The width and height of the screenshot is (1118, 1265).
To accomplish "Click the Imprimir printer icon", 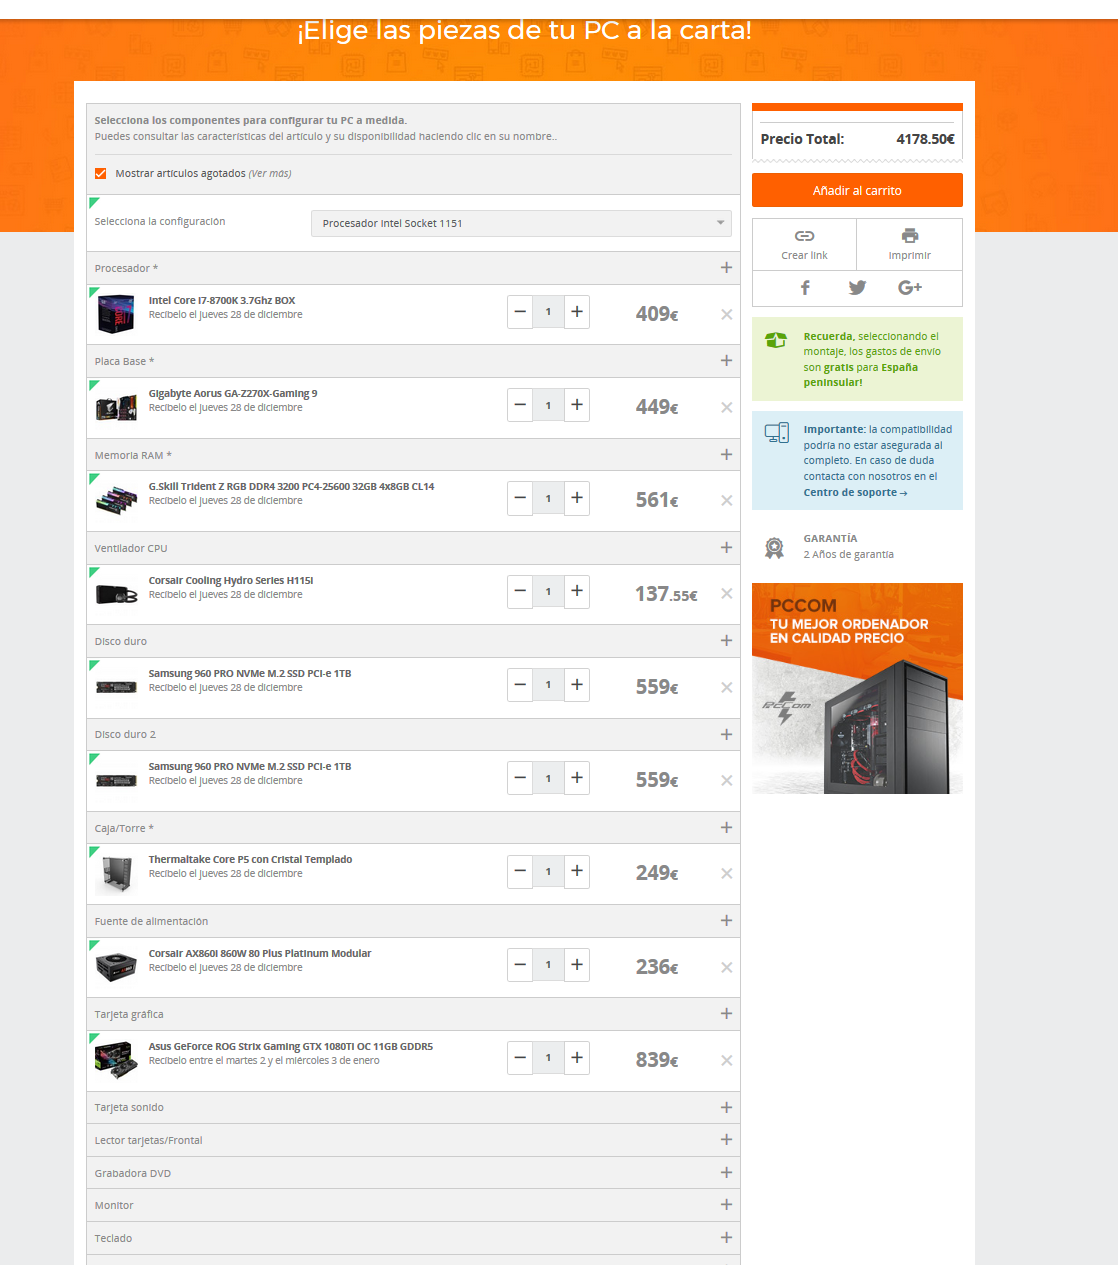I will tap(910, 236).
